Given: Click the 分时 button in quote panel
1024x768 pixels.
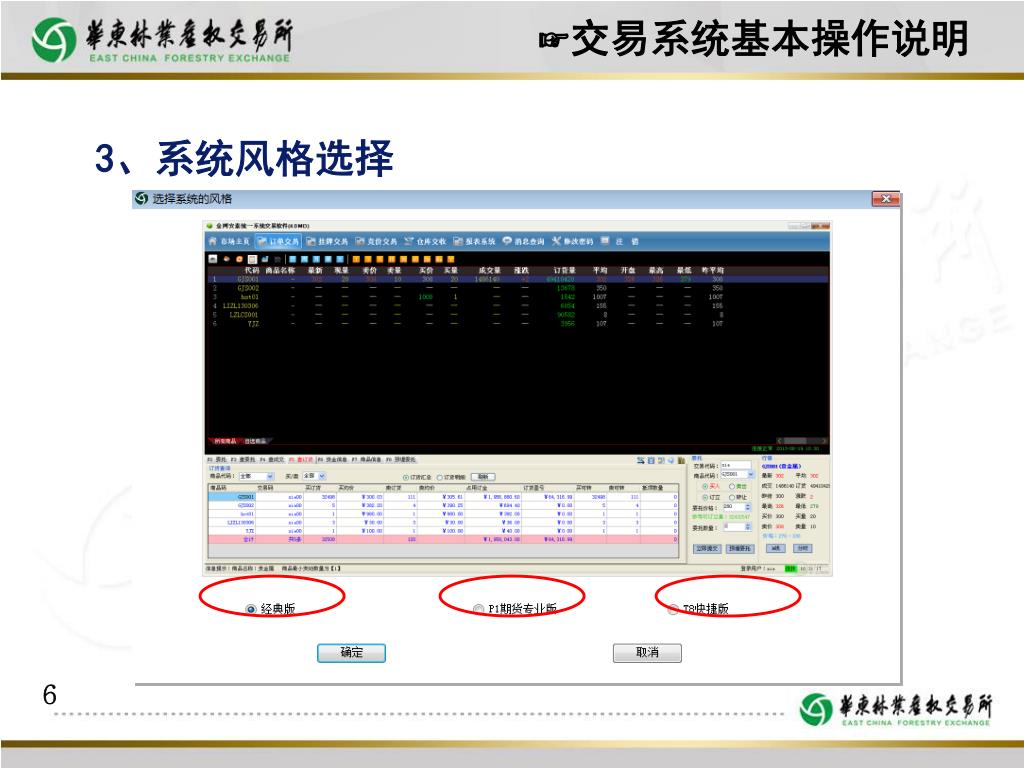Looking at the screenshot, I should tap(803, 549).
